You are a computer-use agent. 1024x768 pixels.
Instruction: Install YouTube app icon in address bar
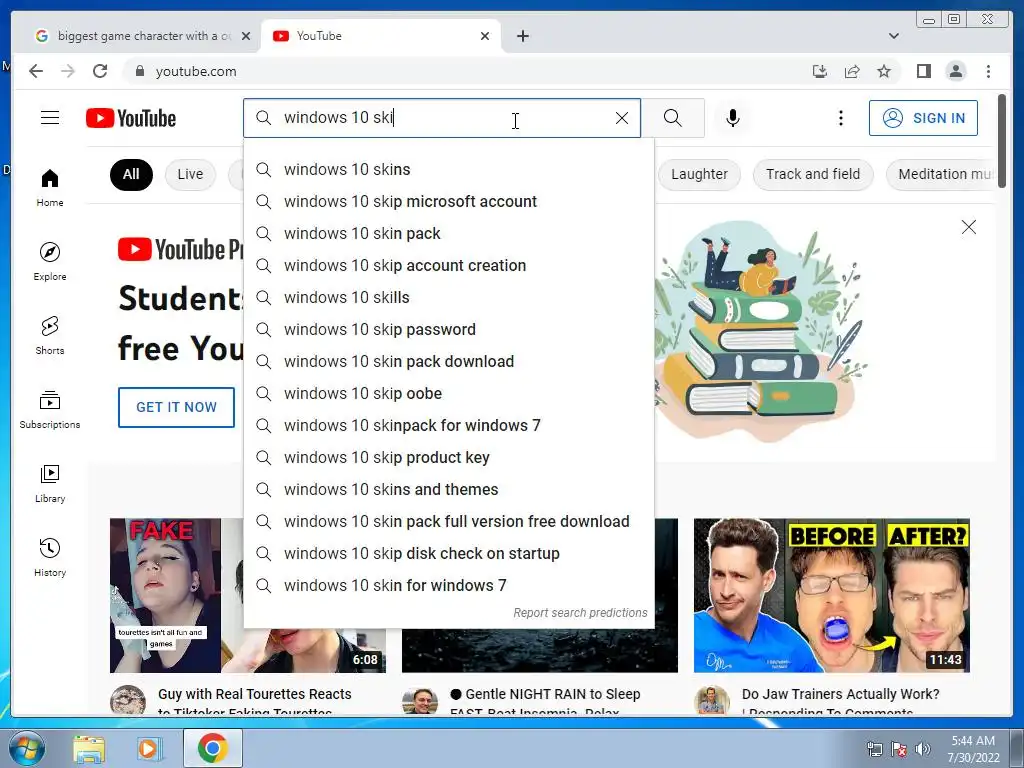click(820, 71)
